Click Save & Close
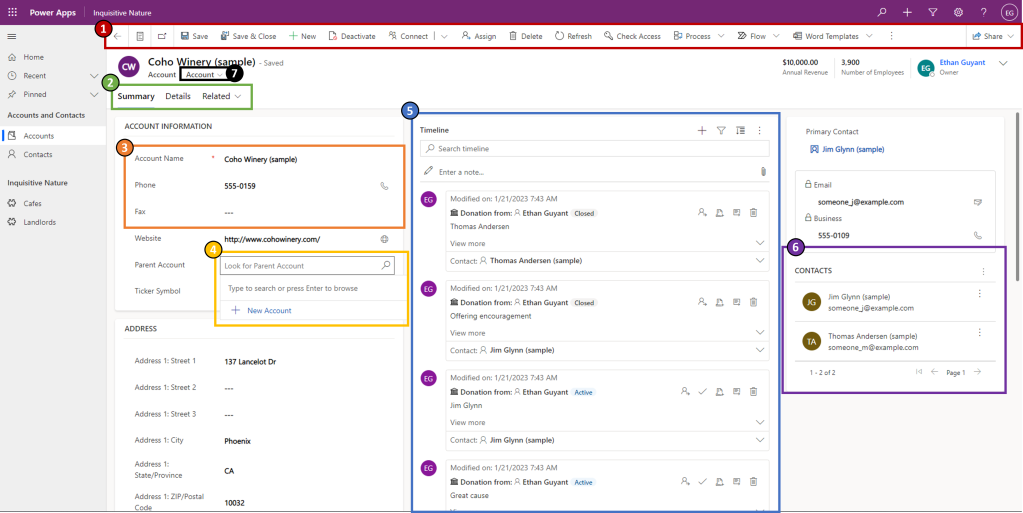This screenshot has height=513, width=1023. (x=248, y=36)
